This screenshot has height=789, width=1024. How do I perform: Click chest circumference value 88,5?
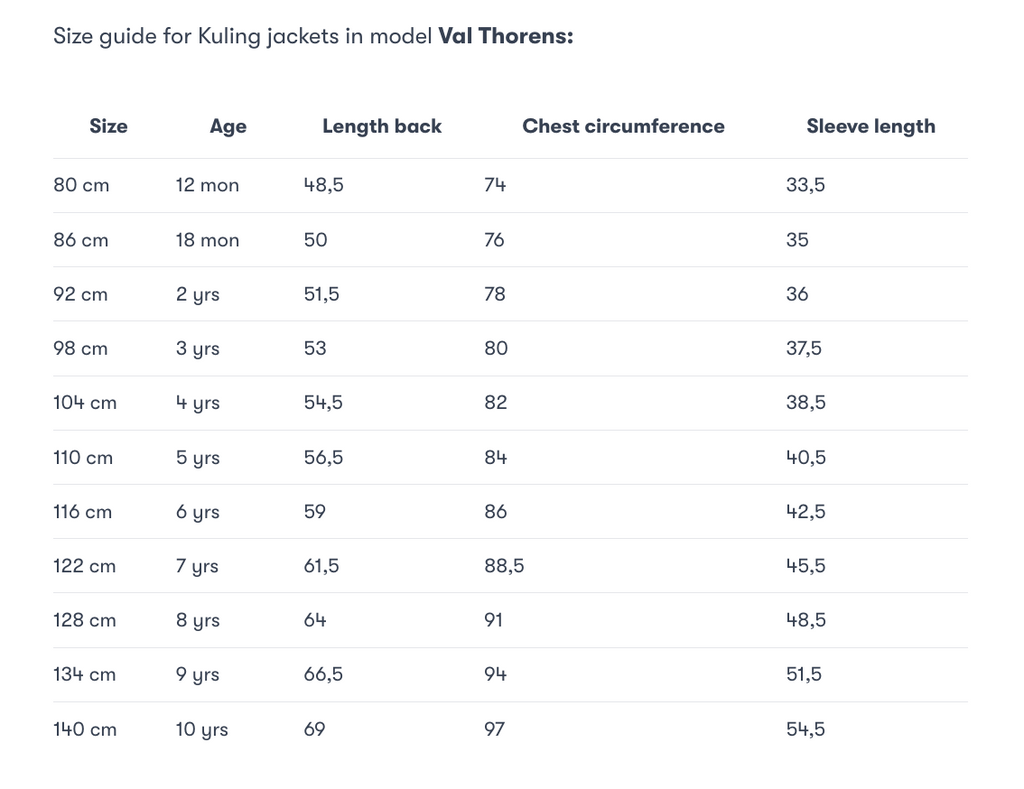tap(504, 566)
